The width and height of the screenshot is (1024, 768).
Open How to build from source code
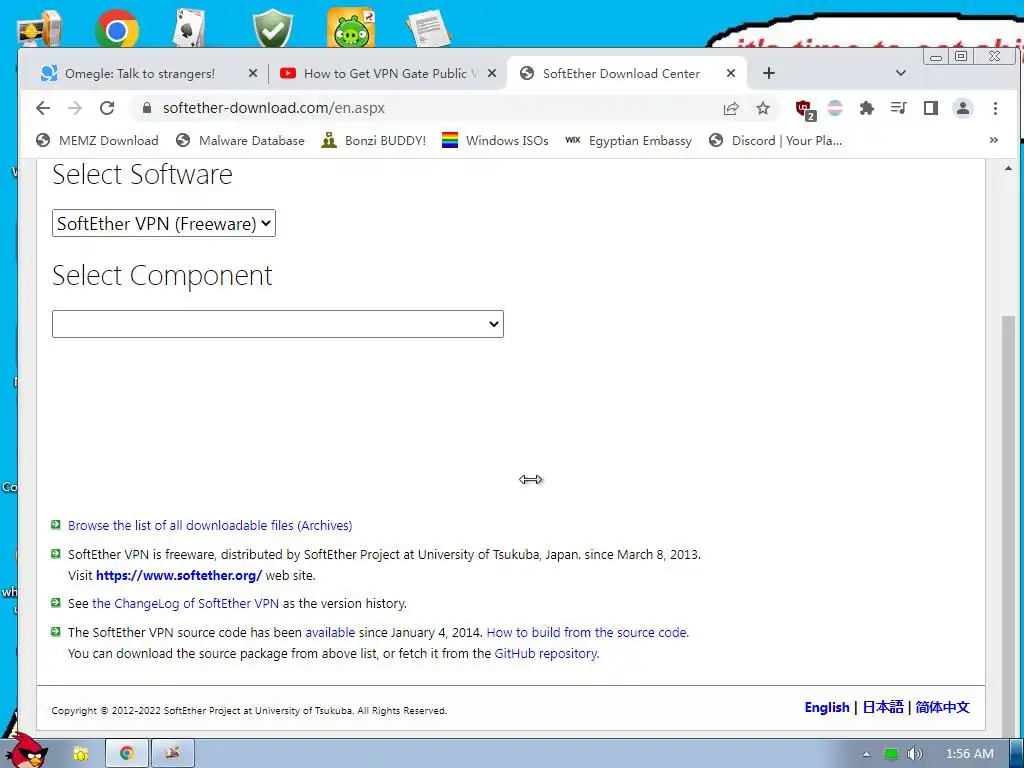tap(588, 633)
